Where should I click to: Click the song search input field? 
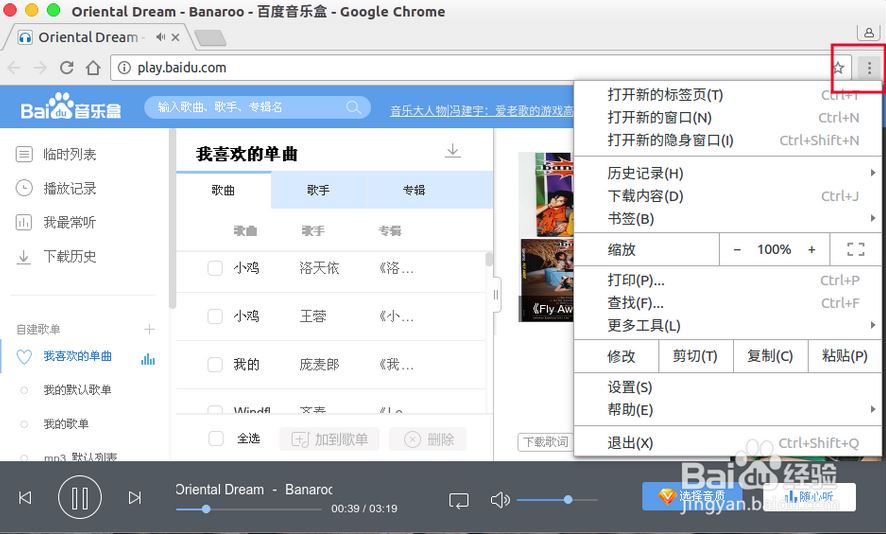pos(249,107)
